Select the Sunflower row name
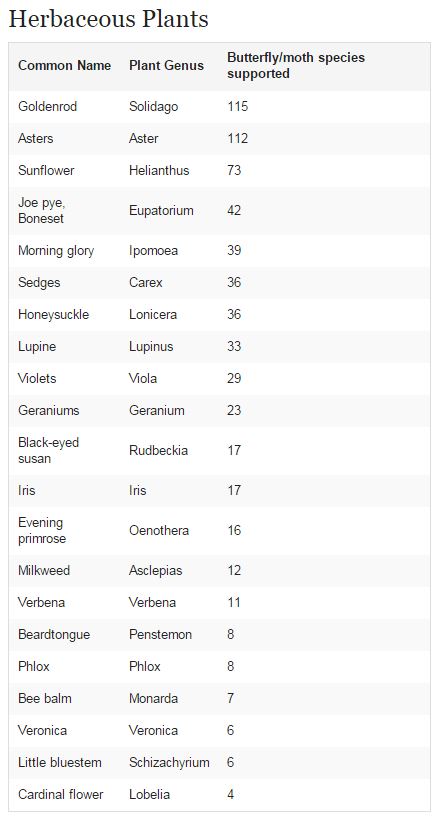This screenshot has width=439, height=821. (x=46, y=170)
